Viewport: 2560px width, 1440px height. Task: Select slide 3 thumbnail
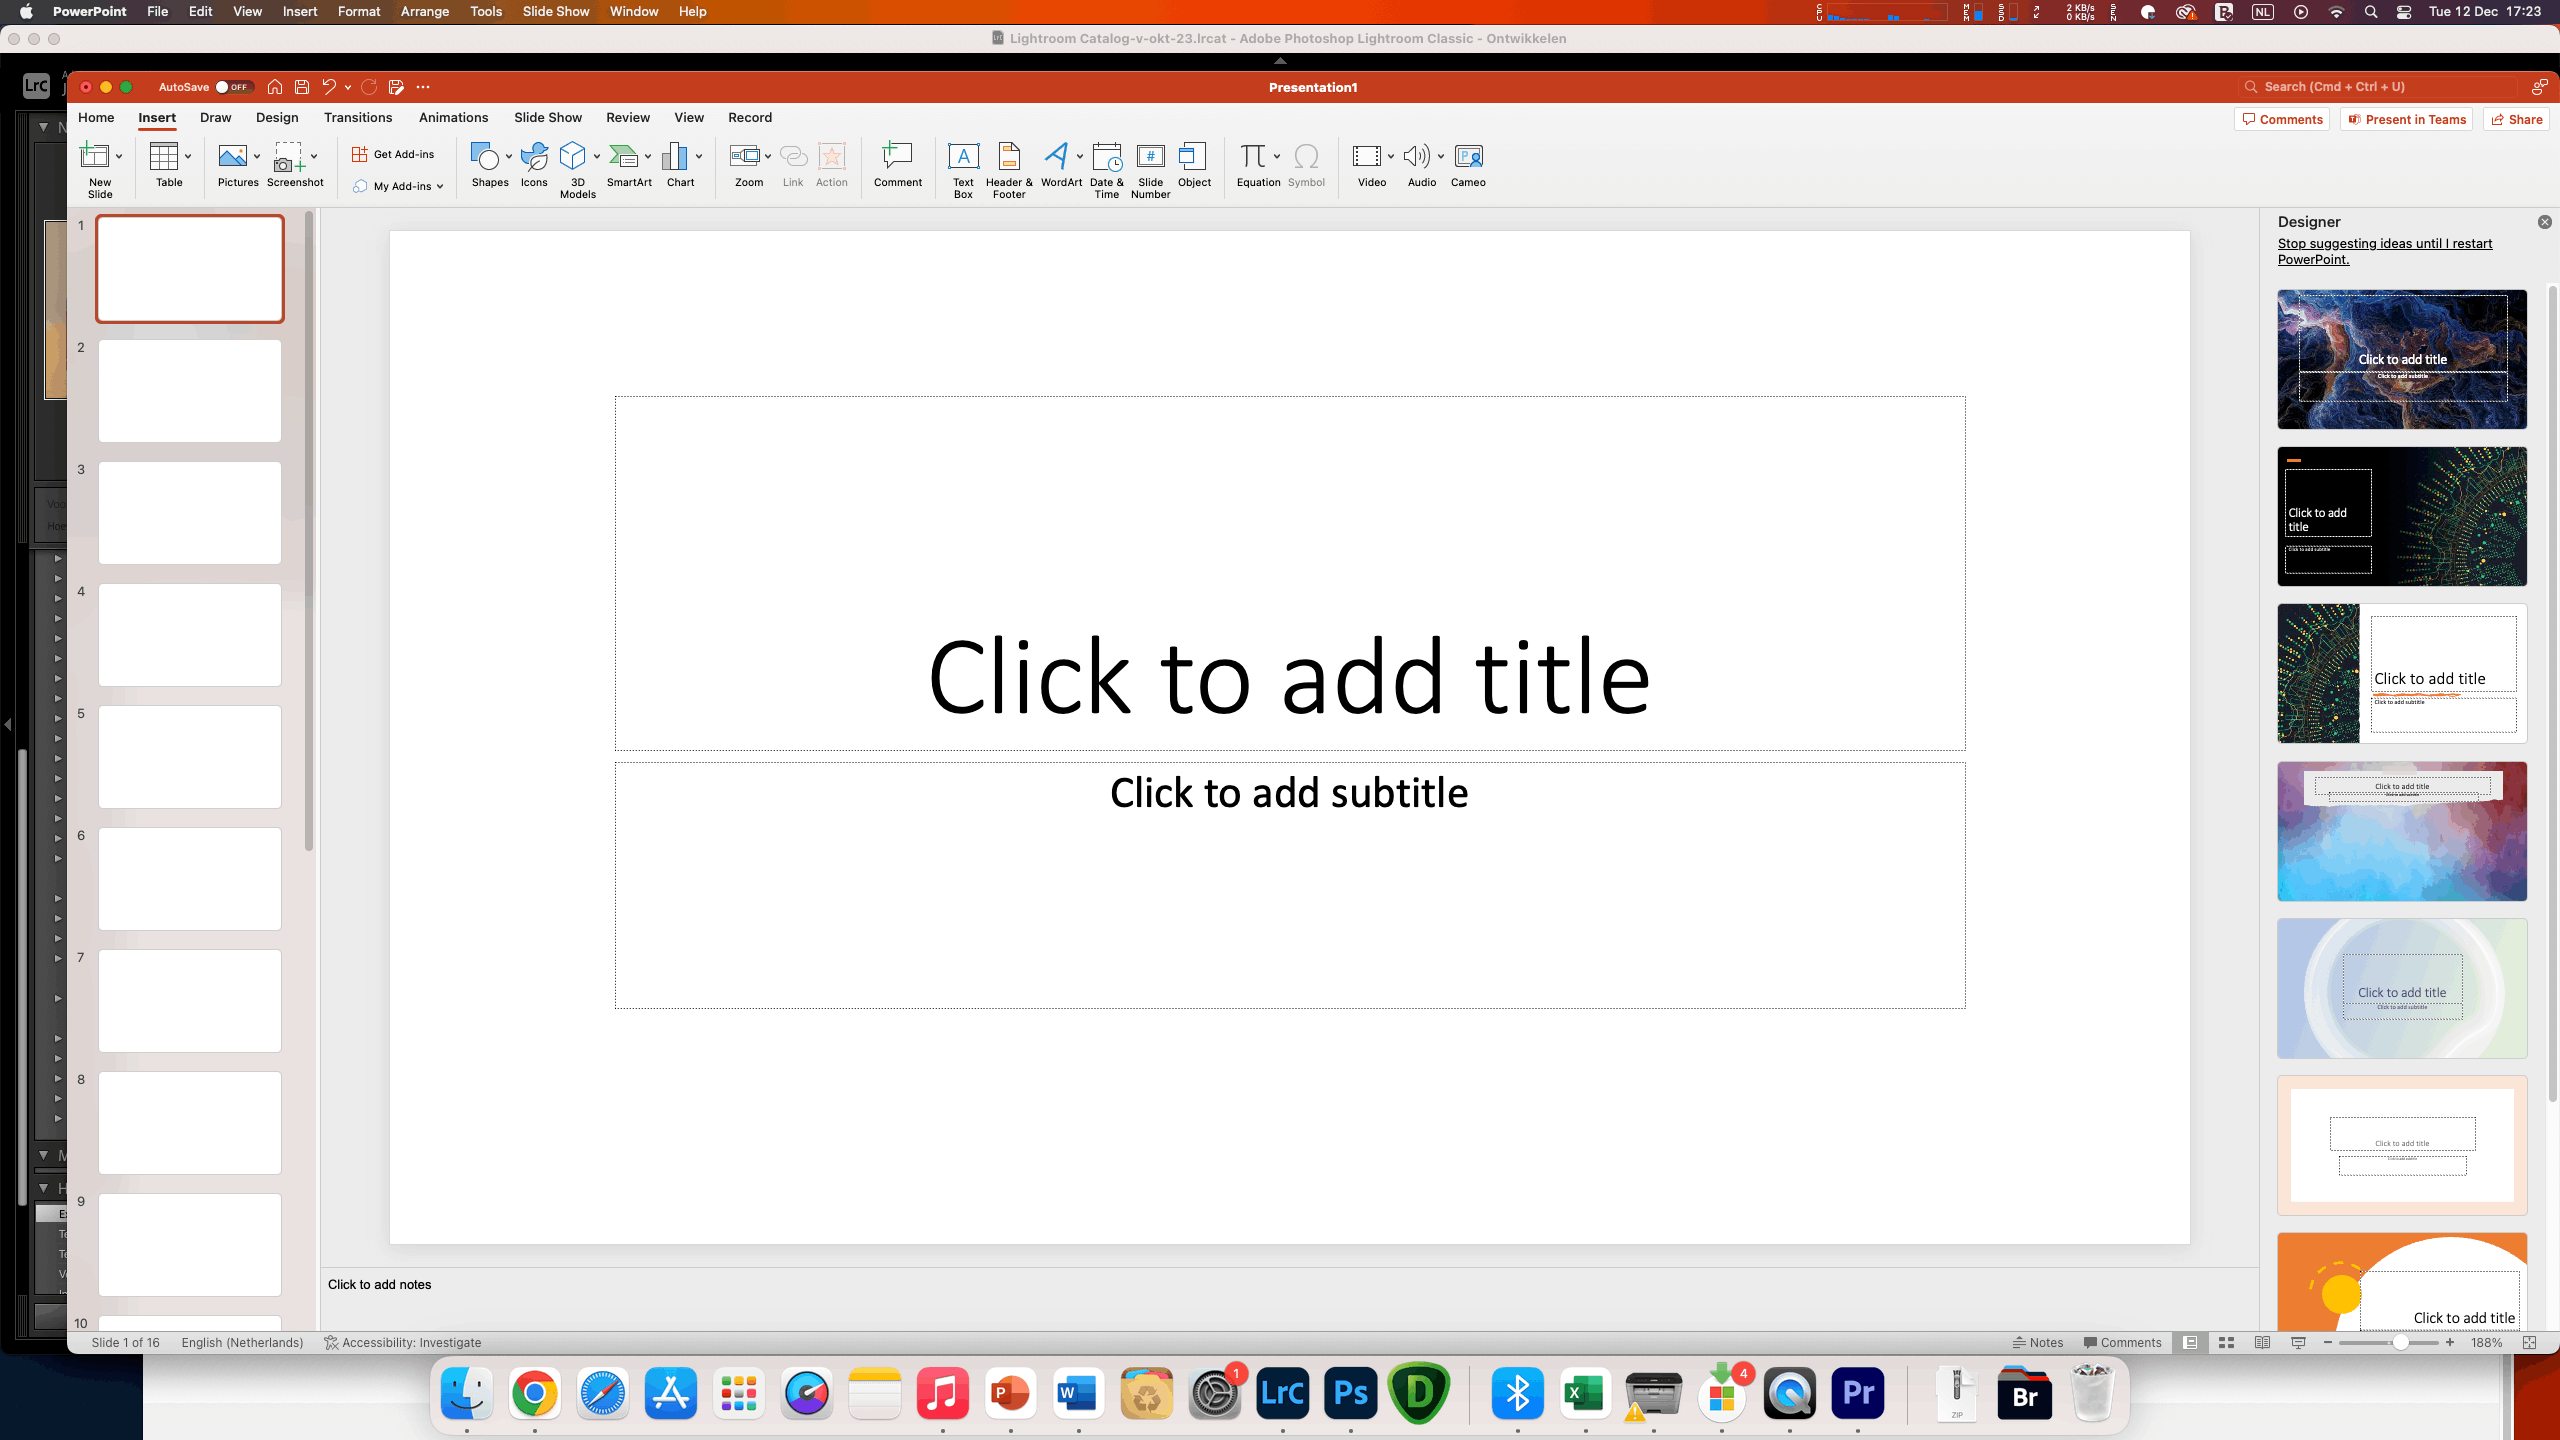pos(190,513)
